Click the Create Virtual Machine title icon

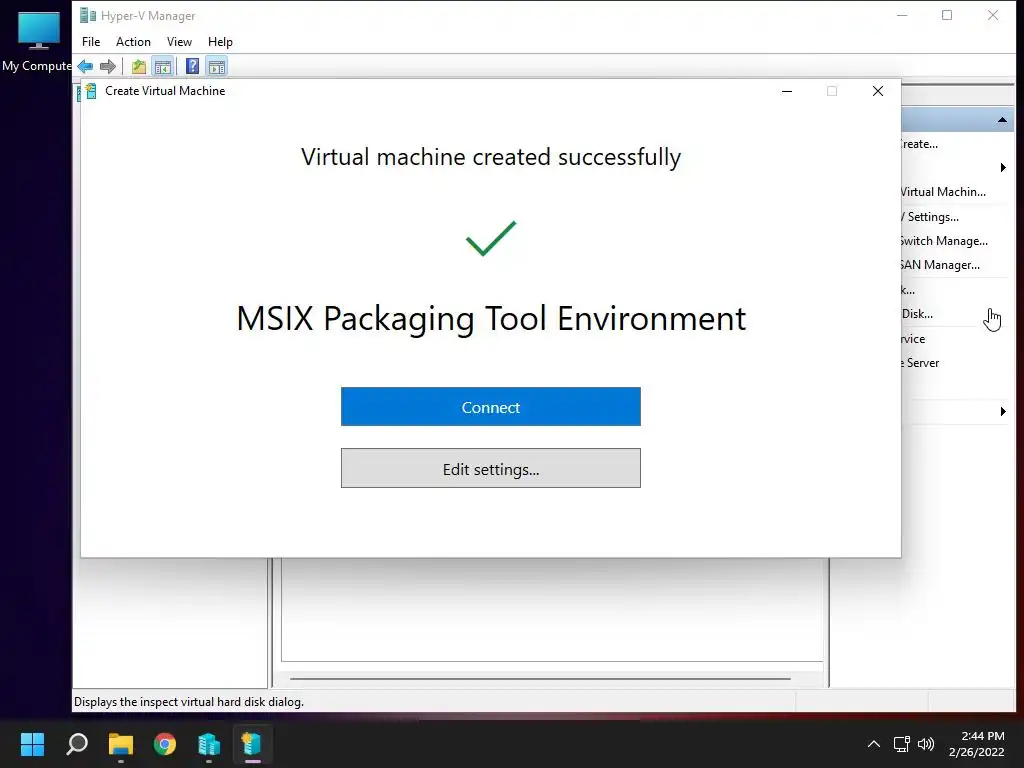coord(91,91)
